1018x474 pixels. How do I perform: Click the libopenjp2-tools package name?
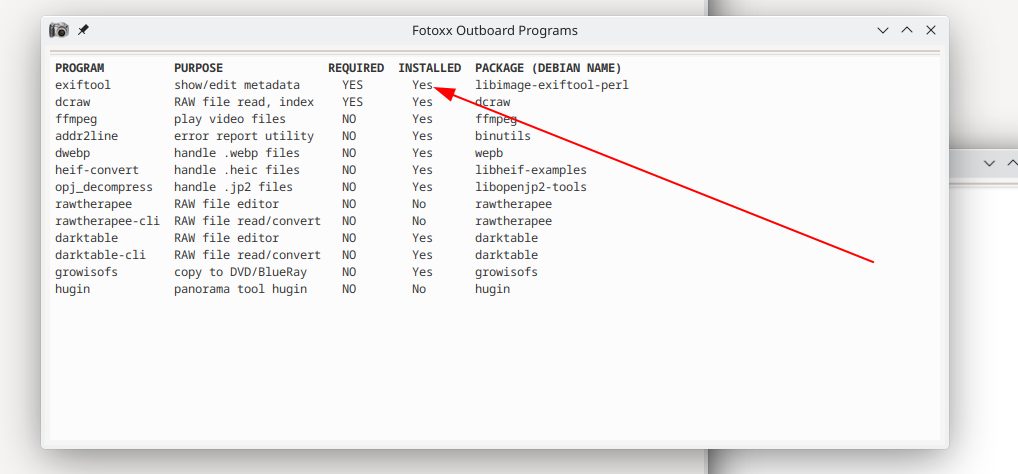530,187
